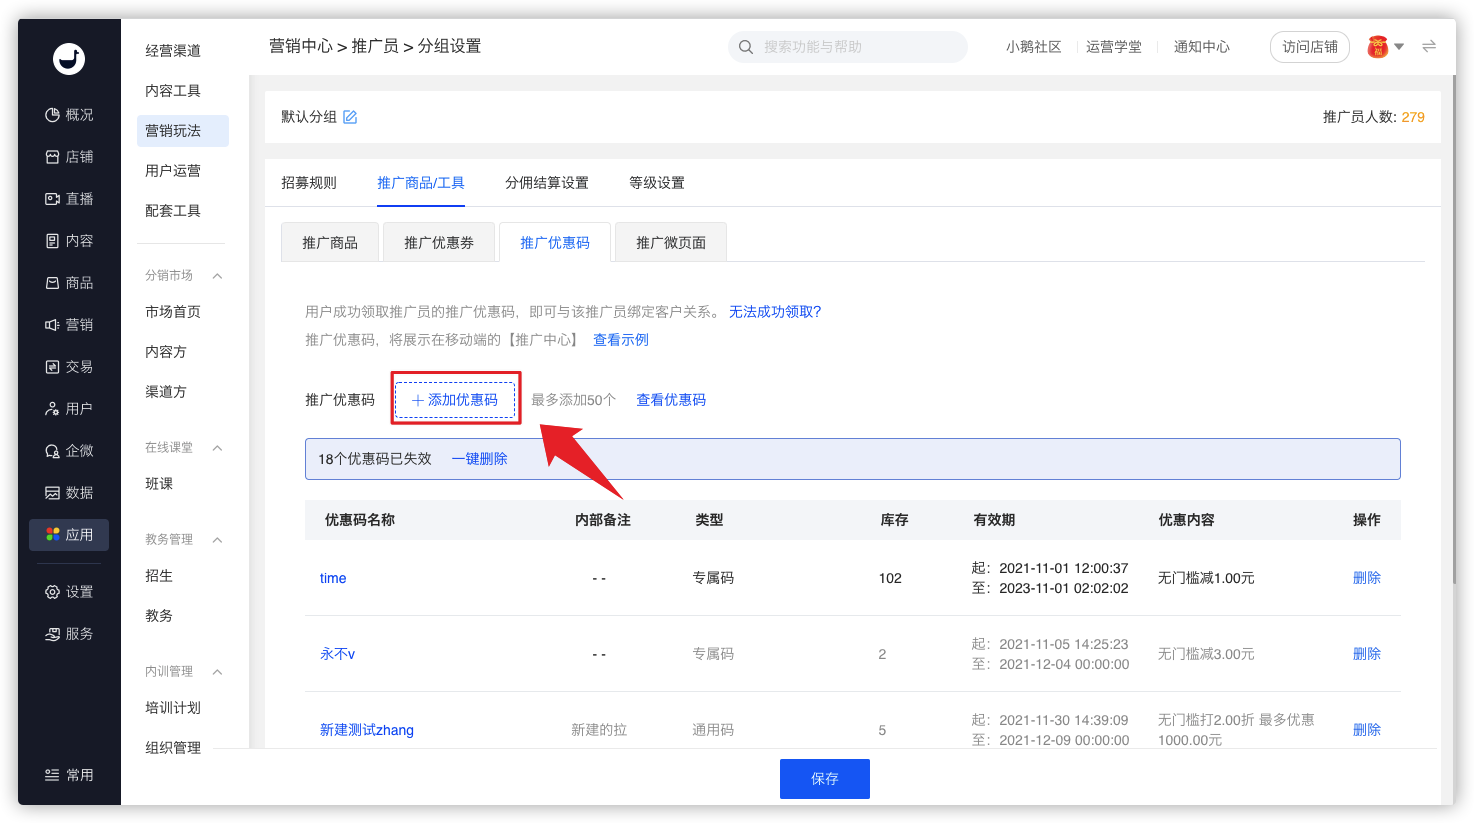The width and height of the screenshot is (1474, 823).
Task: Go to 直播 live section in sidebar
Action: [52, 199]
